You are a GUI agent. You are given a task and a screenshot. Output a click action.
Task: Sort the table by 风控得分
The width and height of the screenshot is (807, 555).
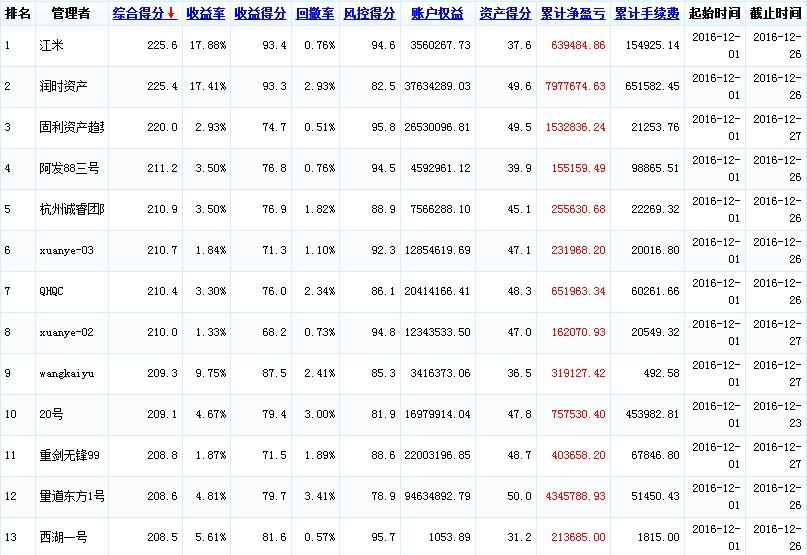click(x=369, y=13)
